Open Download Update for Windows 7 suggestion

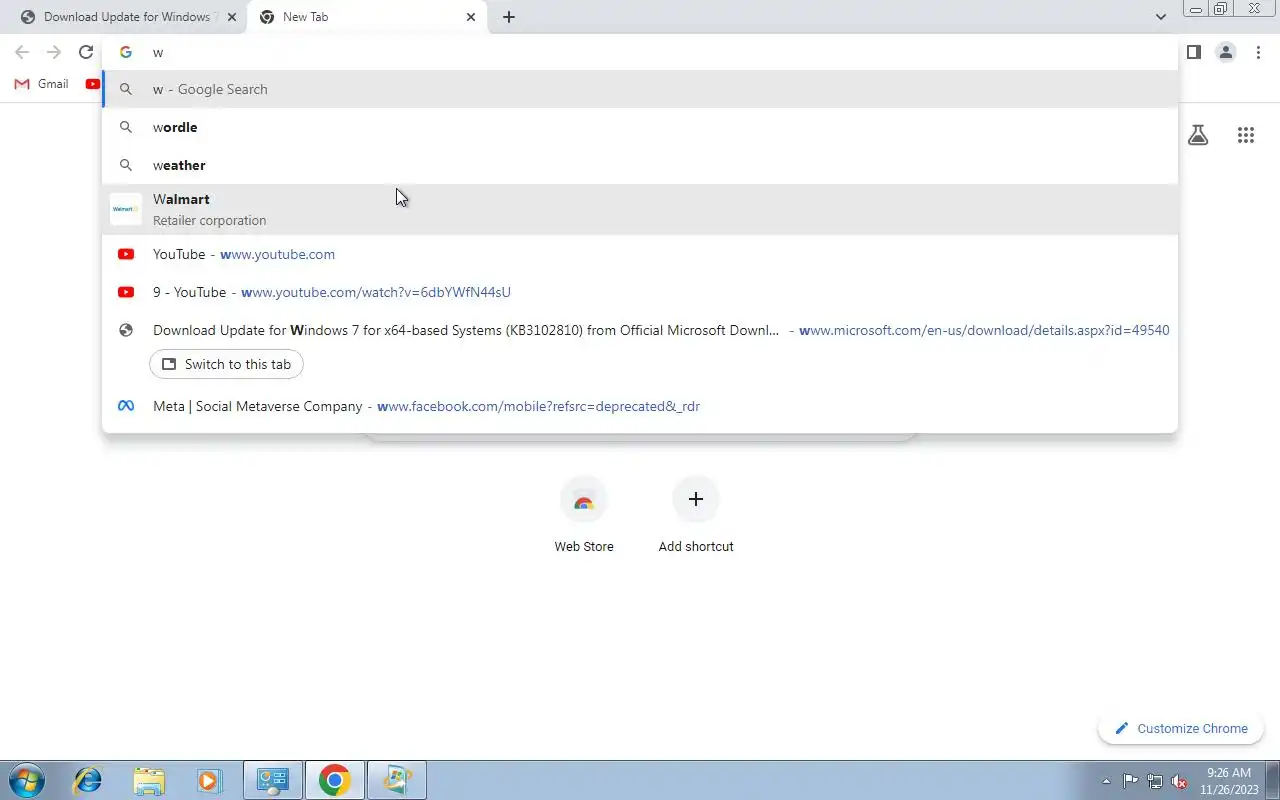pos(640,330)
